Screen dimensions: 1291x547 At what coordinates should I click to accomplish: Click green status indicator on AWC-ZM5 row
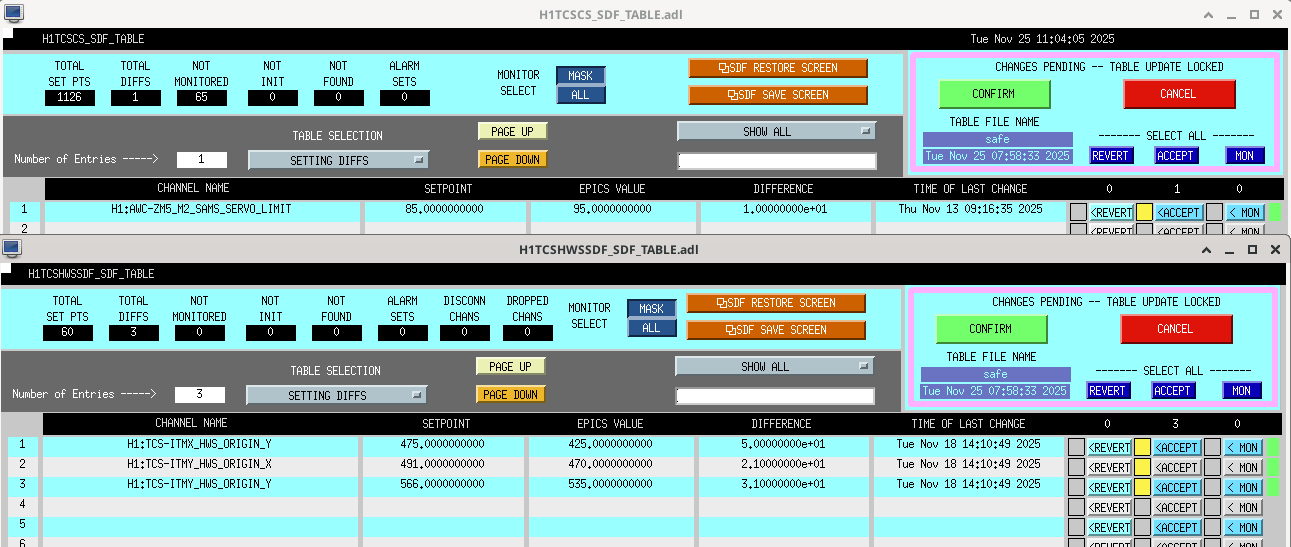[x=1275, y=212]
